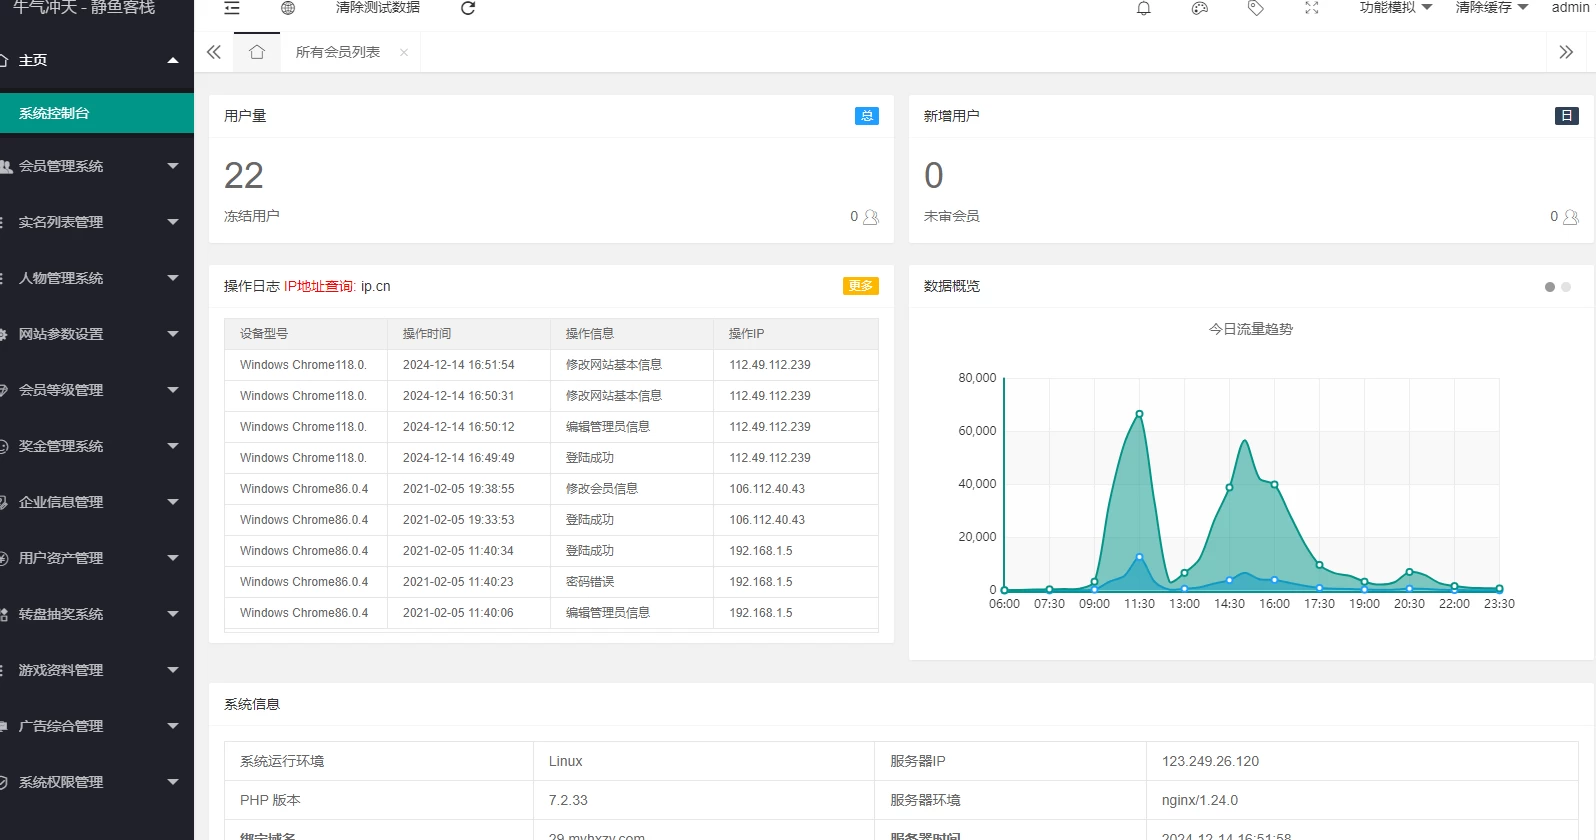This screenshot has width=1596, height=840.
Task: Select the first carousel dot in 数据概览
Action: click(1550, 287)
